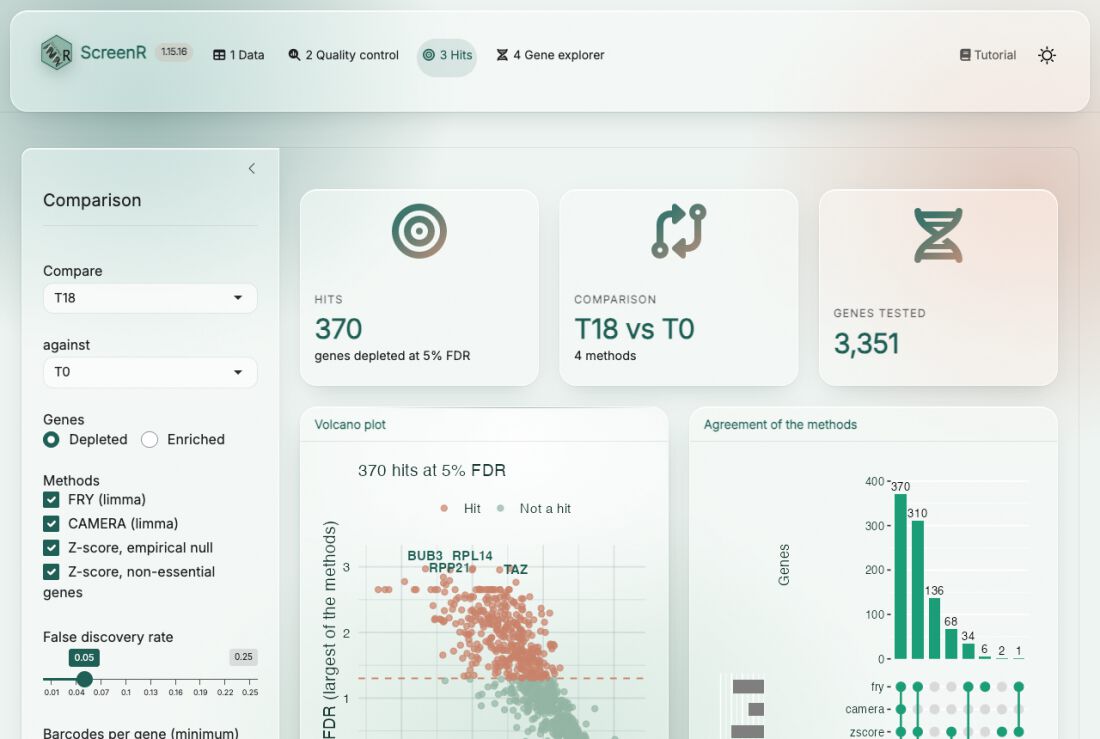Collapse the sidebar with the chevron
This screenshot has width=1100, height=739.
tap(252, 168)
